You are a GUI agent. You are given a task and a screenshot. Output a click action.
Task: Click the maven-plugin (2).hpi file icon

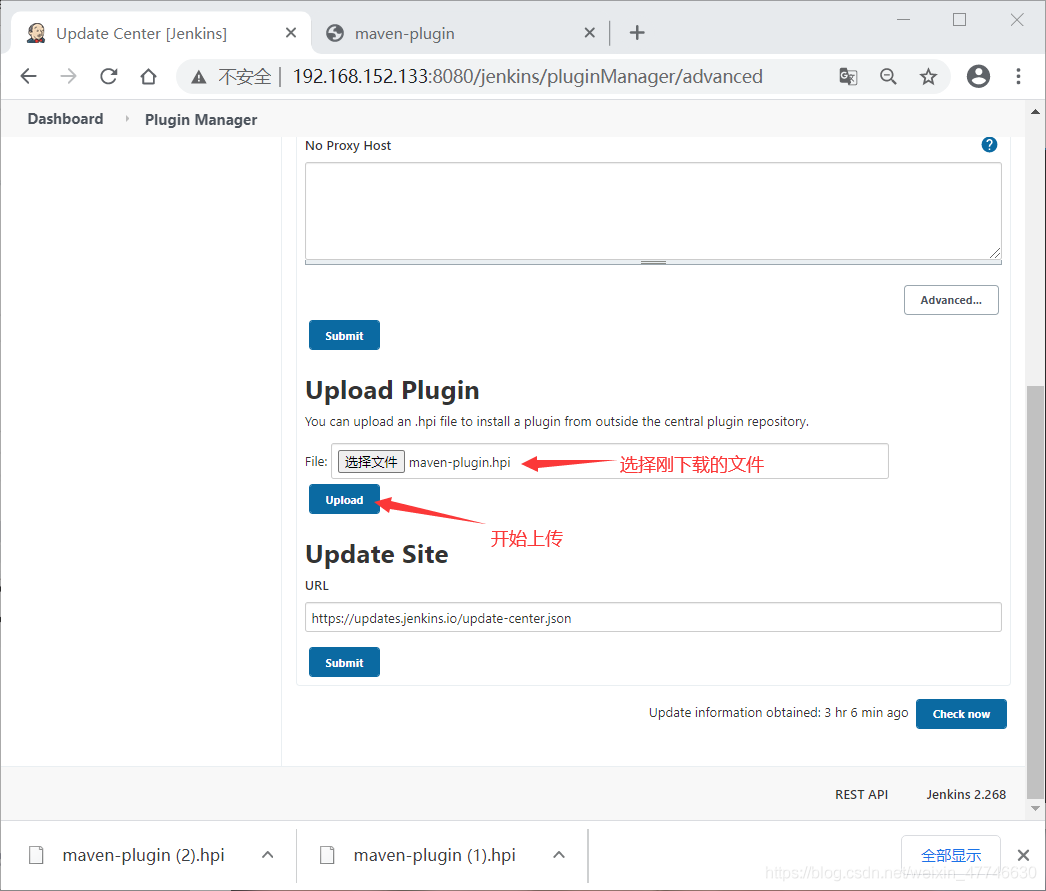tap(37, 855)
